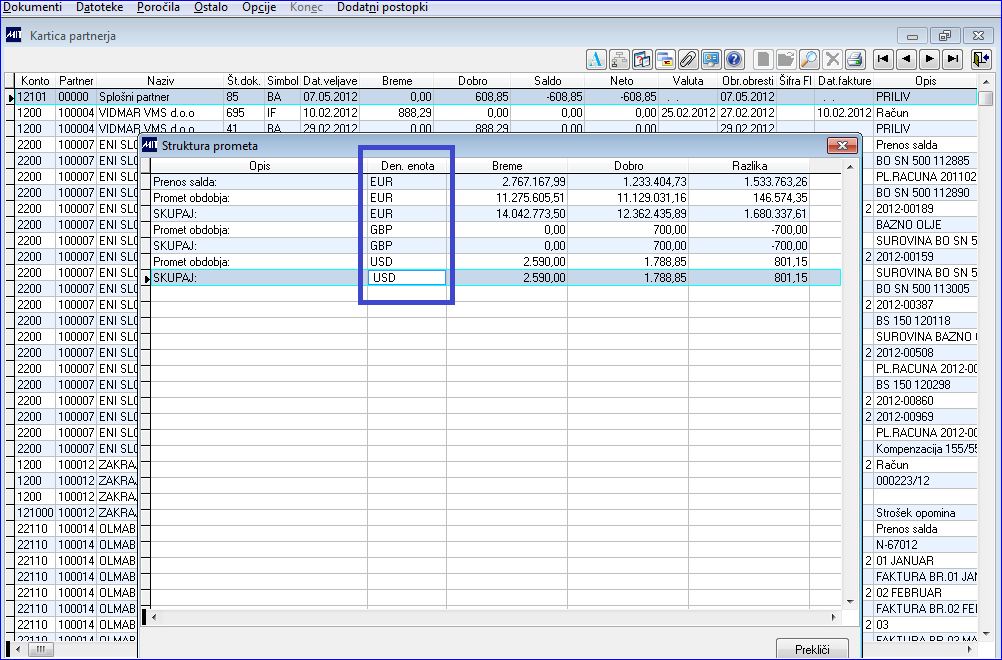
Task: Click the dialog vertical scrollbar down arrow
Action: coord(850,601)
